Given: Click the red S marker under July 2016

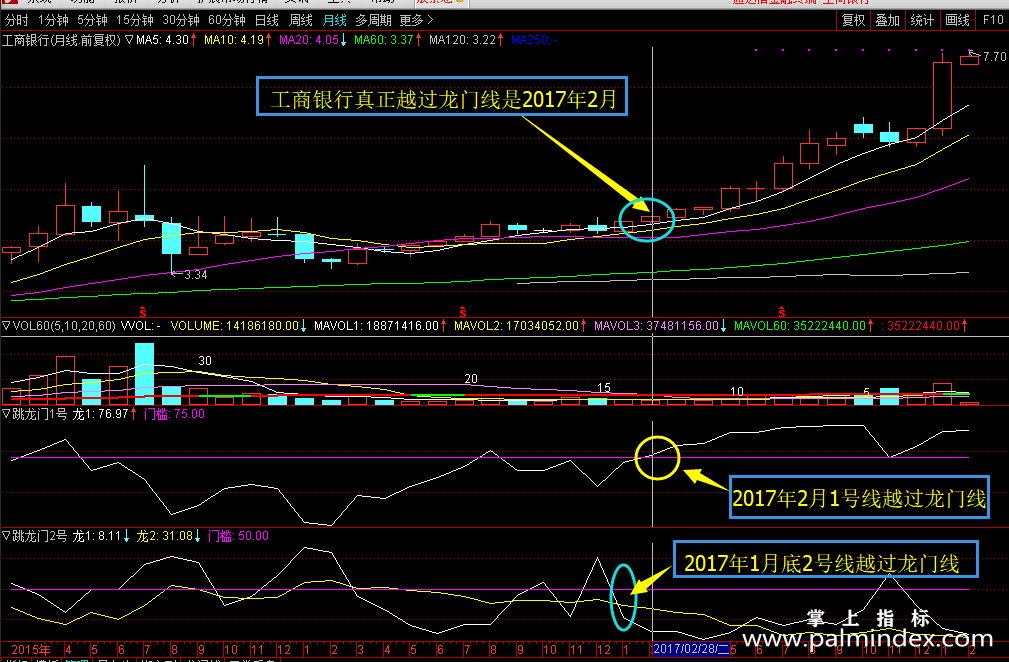Looking at the screenshot, I should (x=463, y=312).
